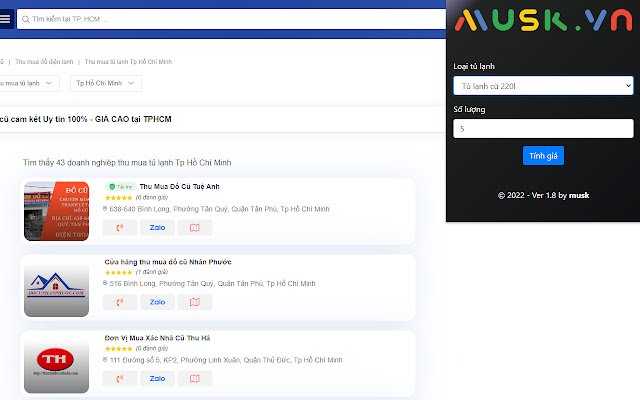Click the 'musk' author link in footer
640x400 pixels.
[579, 195]
